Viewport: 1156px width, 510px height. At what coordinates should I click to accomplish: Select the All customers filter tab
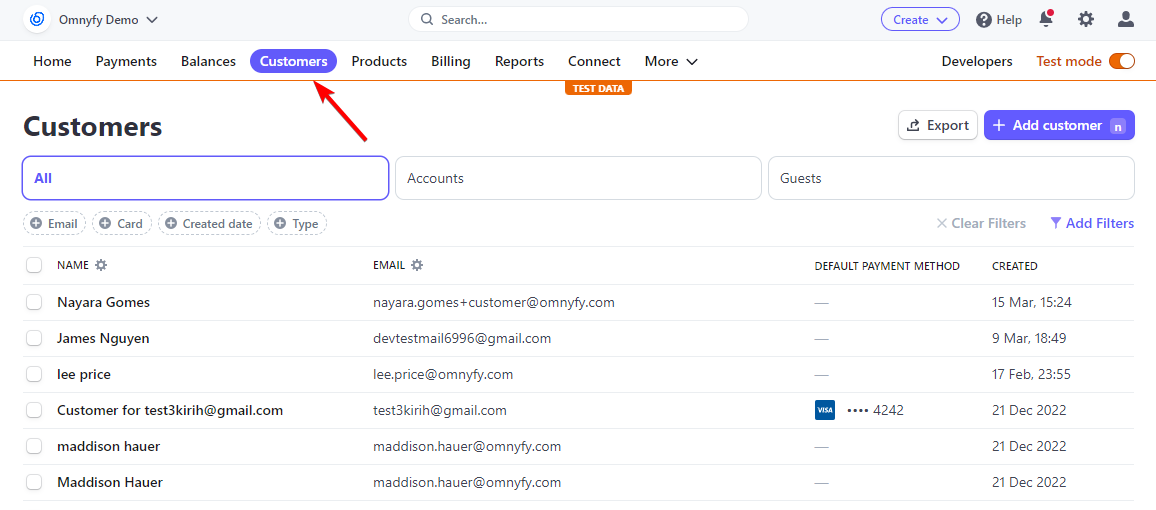pyautogui.click(x=206, y=178)
